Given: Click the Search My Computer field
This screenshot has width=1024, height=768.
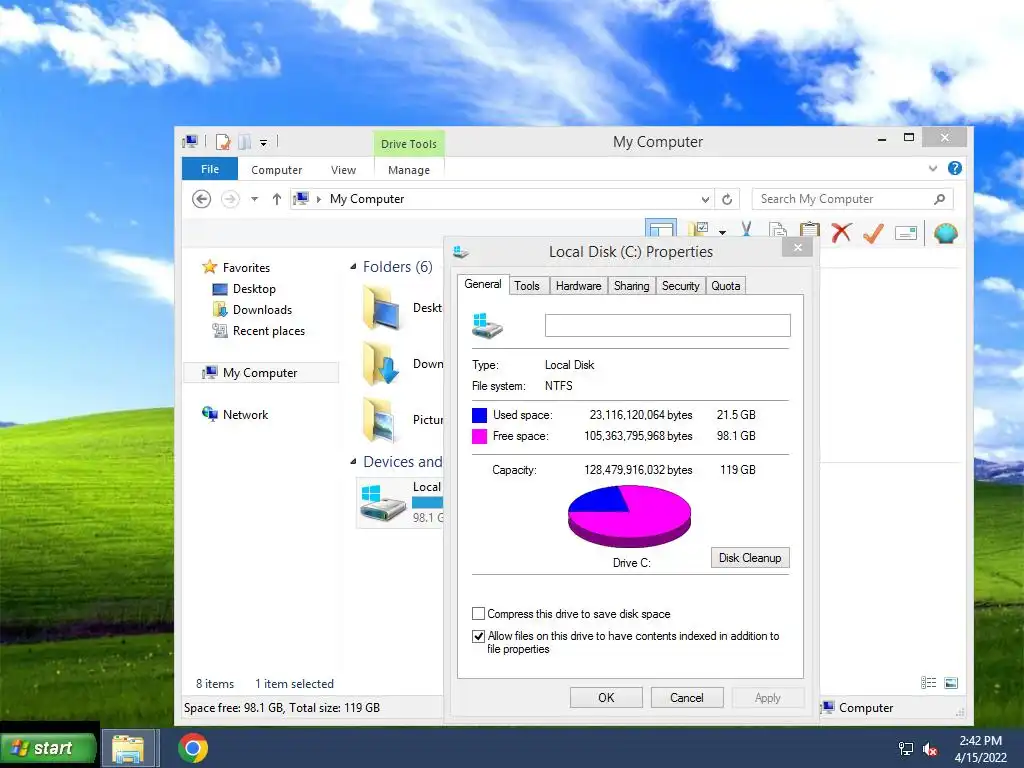Looking at the screenshot, I should click(x=852, y=199).
